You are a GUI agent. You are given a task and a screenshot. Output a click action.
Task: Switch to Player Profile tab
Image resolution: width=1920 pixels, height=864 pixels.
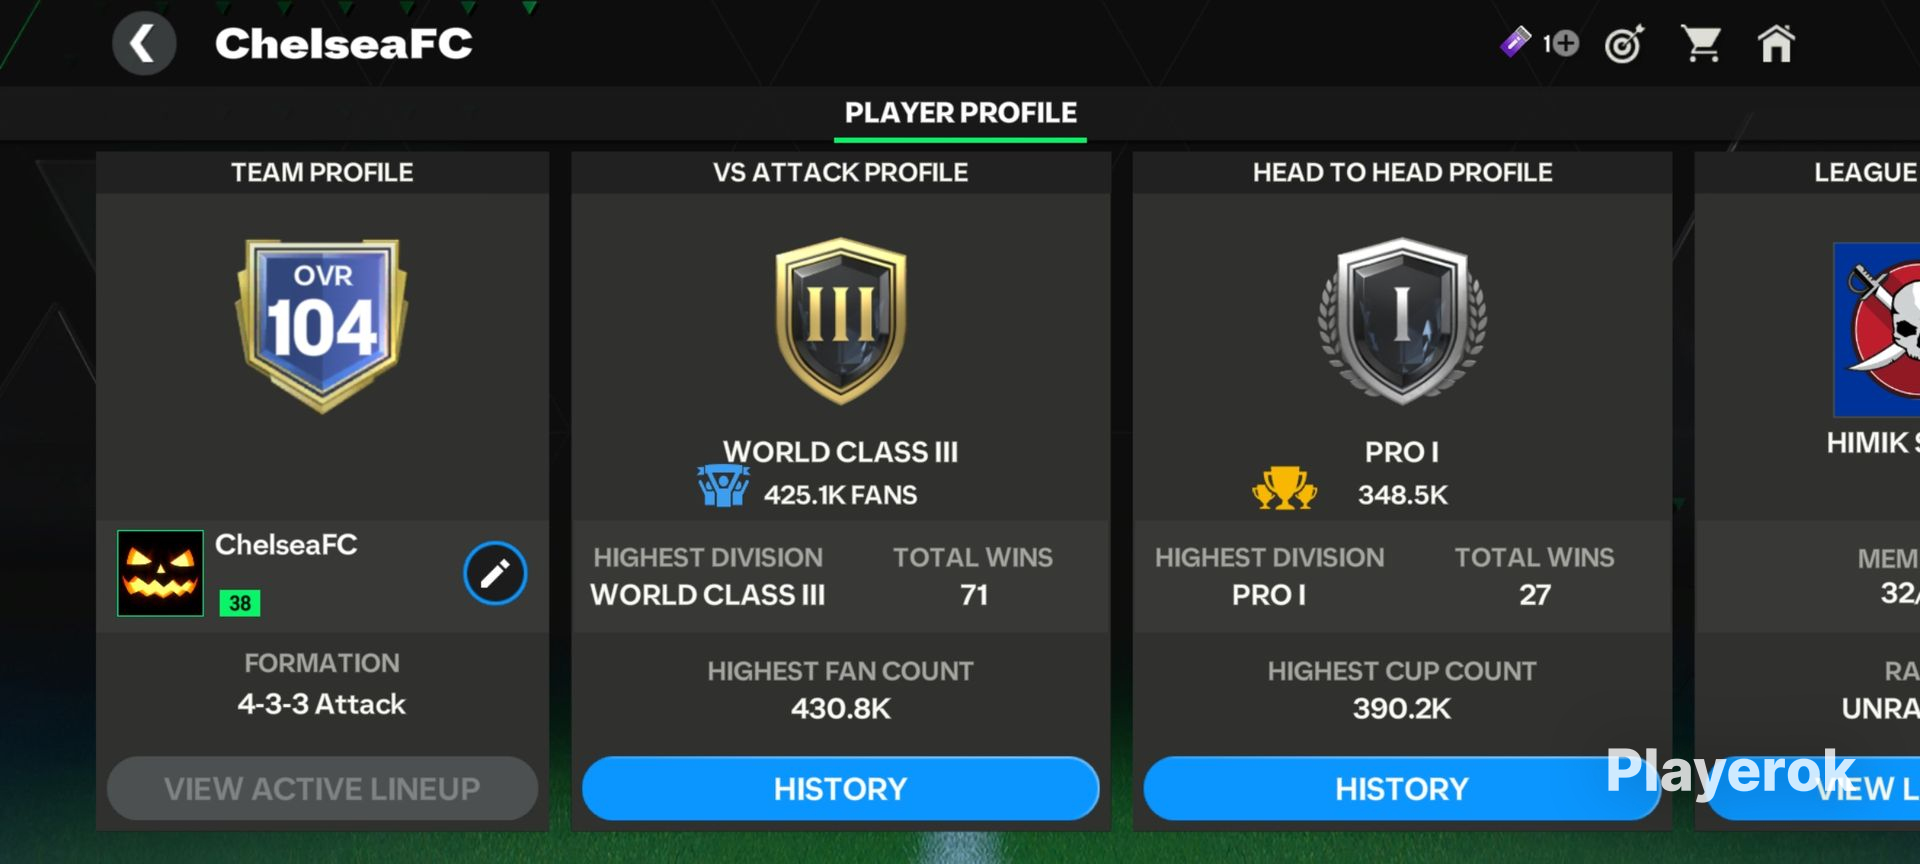click(960, 113)
